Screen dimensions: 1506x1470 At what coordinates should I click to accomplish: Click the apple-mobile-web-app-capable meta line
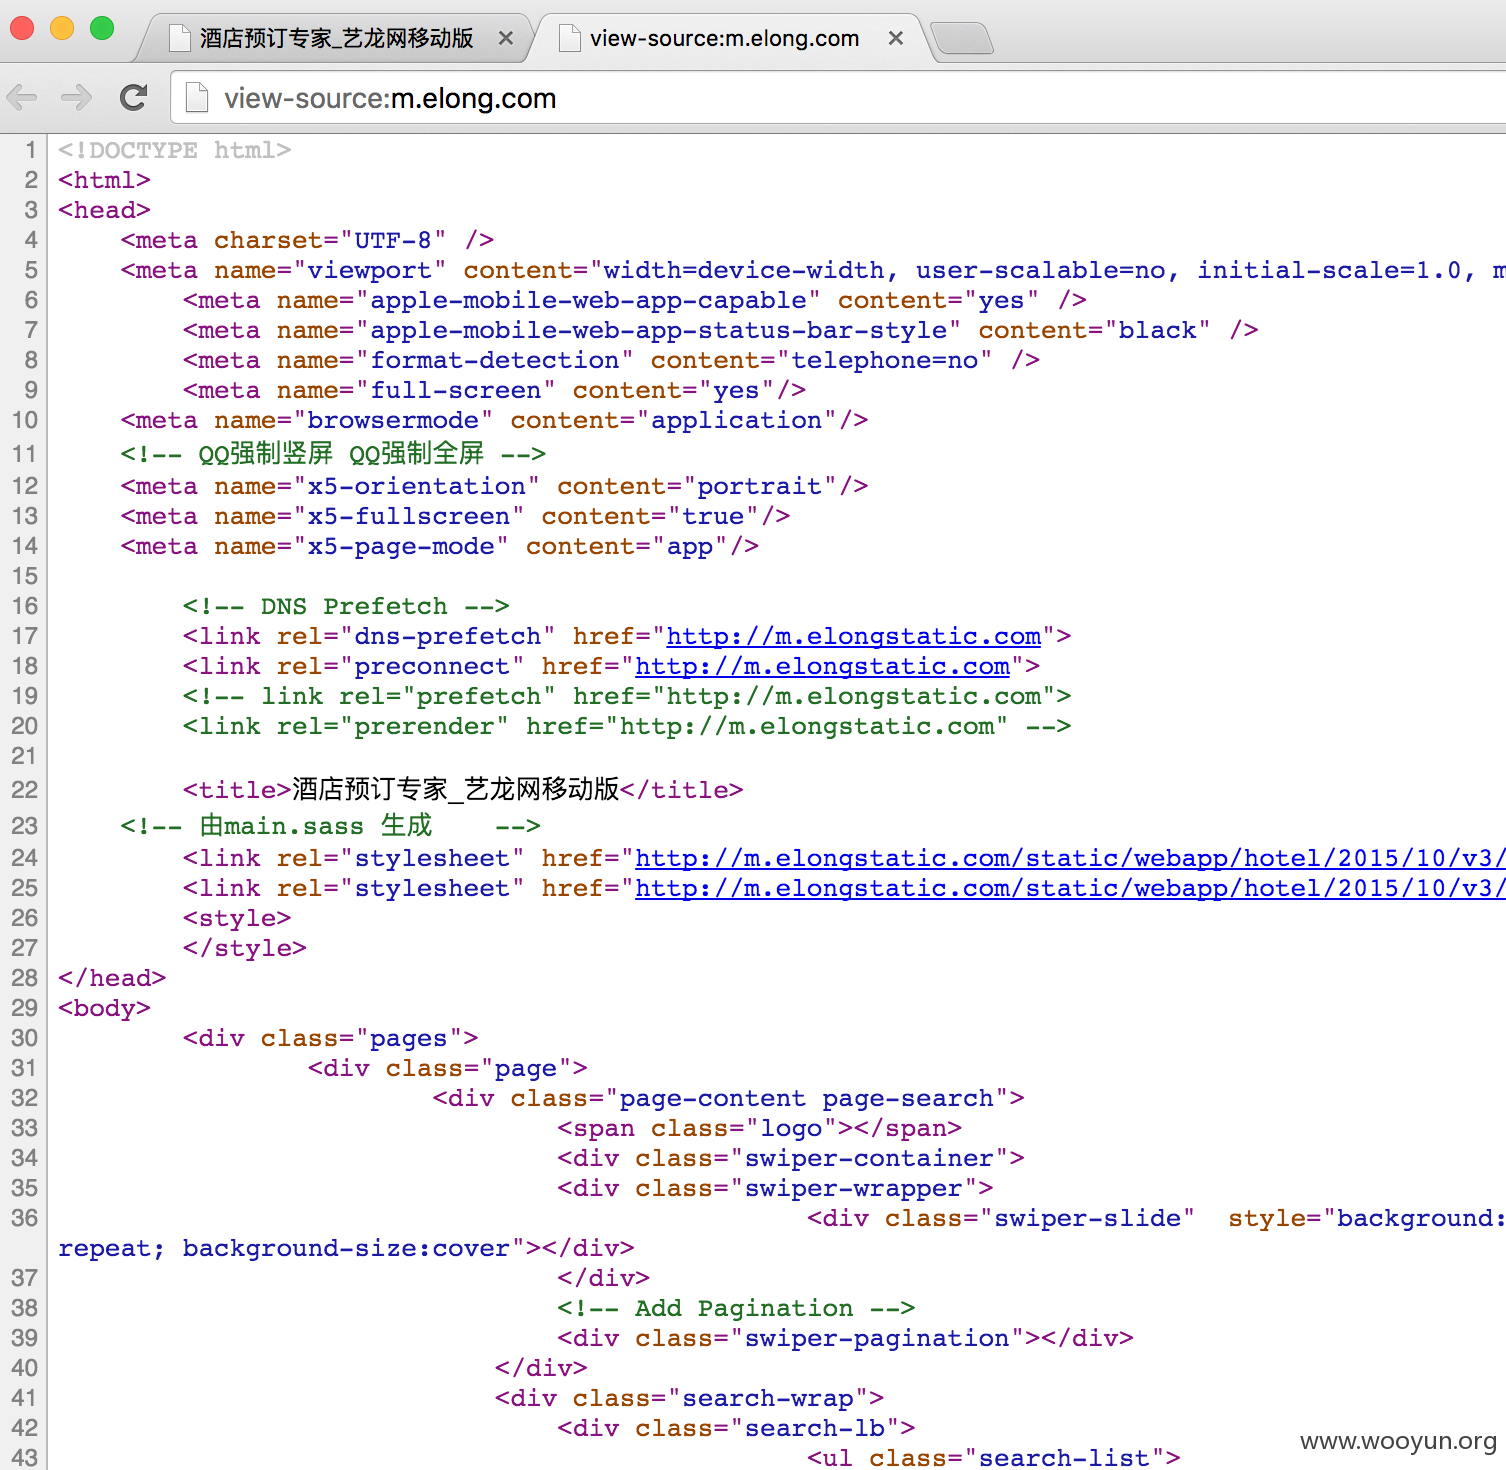(x=635, y=300)
